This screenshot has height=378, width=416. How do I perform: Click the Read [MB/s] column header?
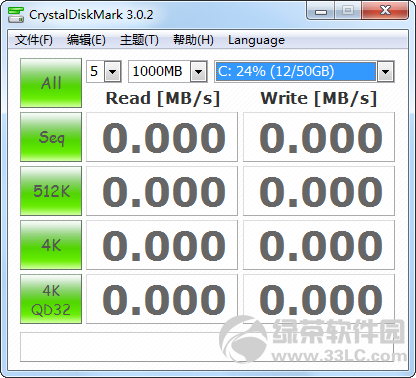163,98
